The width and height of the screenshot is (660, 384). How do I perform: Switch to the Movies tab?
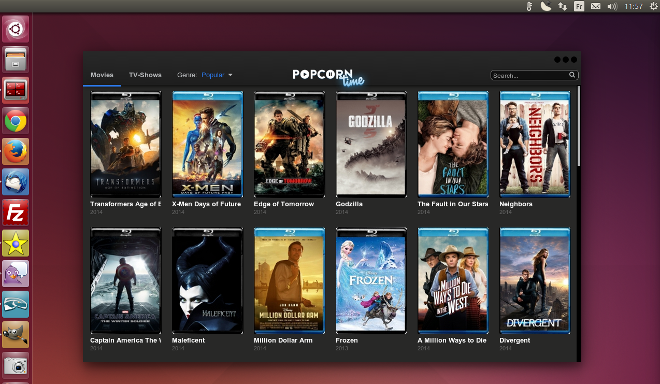(x=102, y=75)
